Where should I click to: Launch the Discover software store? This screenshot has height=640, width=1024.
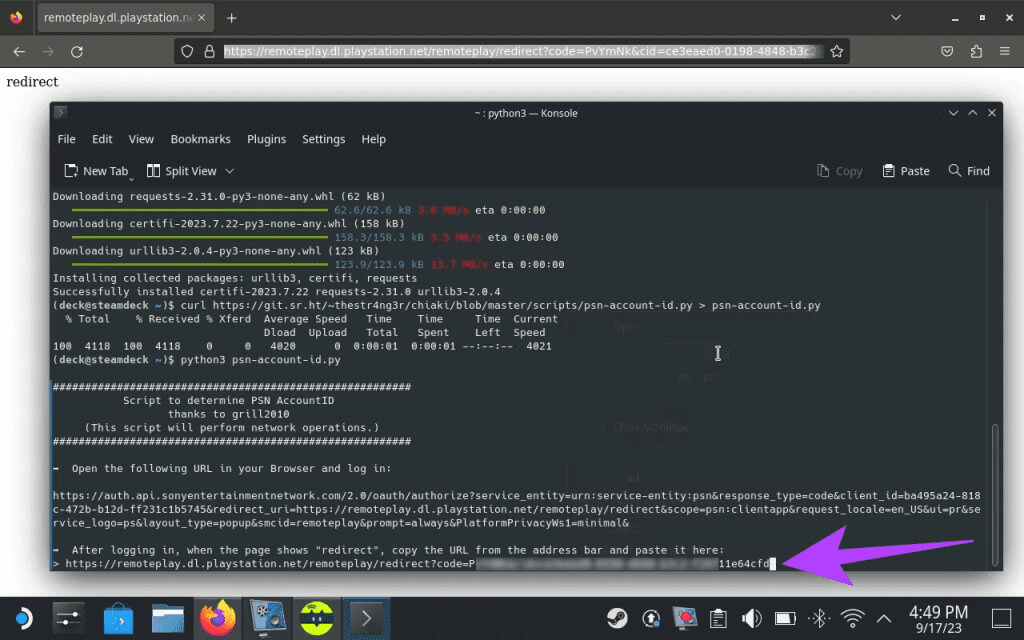coord(118,618)
